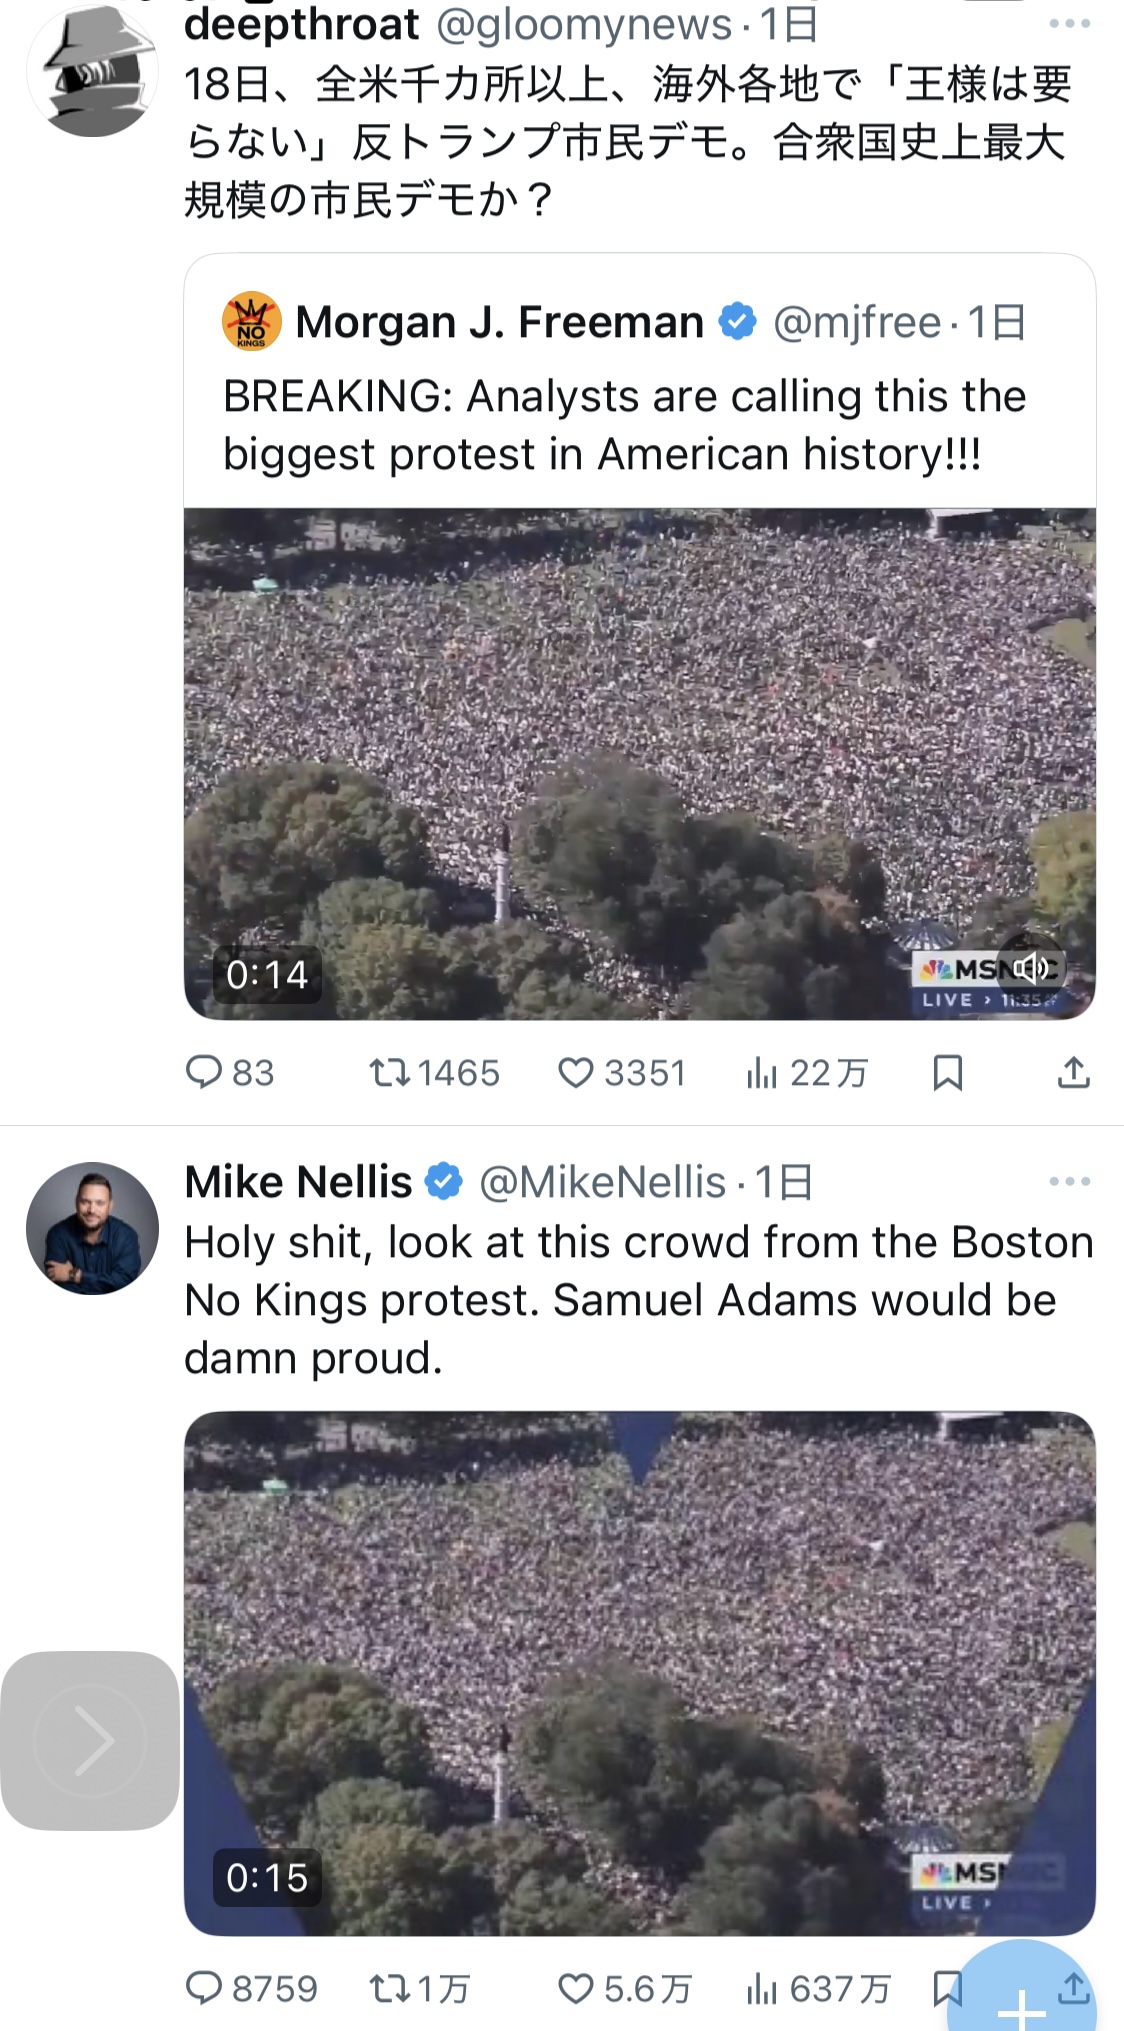Open the deepthroat profile avatar

point(92,72)
